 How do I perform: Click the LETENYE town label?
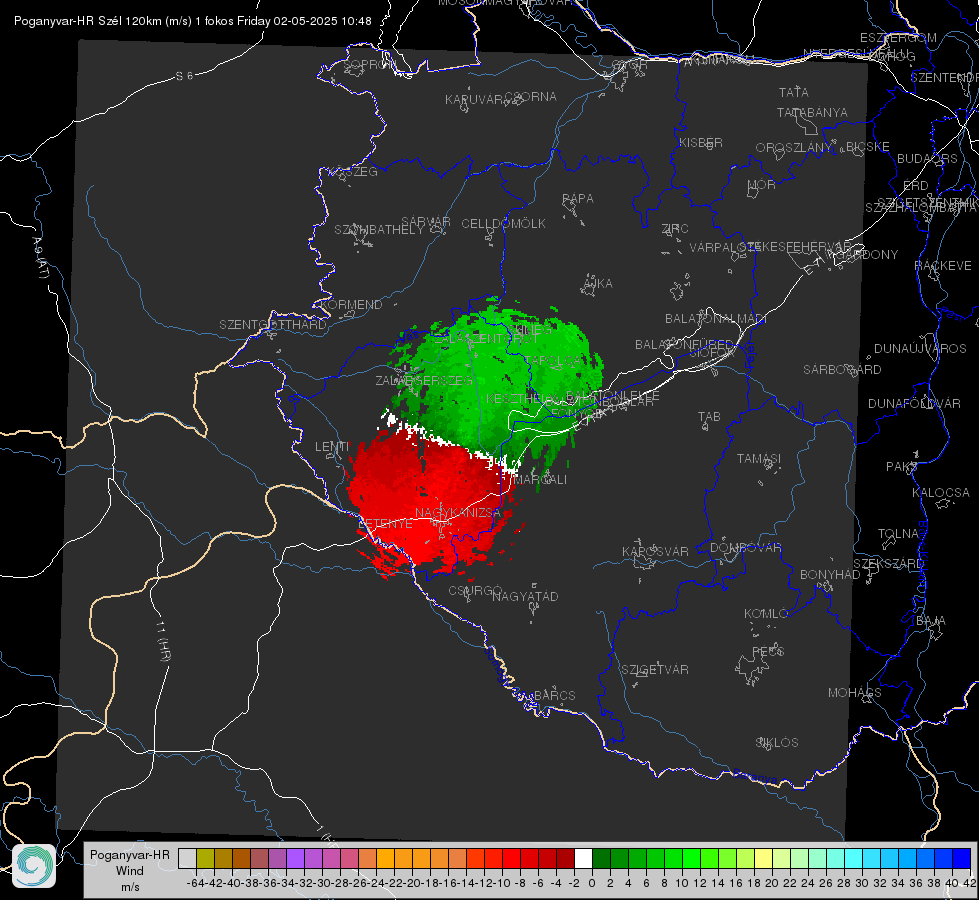(385, 524)
